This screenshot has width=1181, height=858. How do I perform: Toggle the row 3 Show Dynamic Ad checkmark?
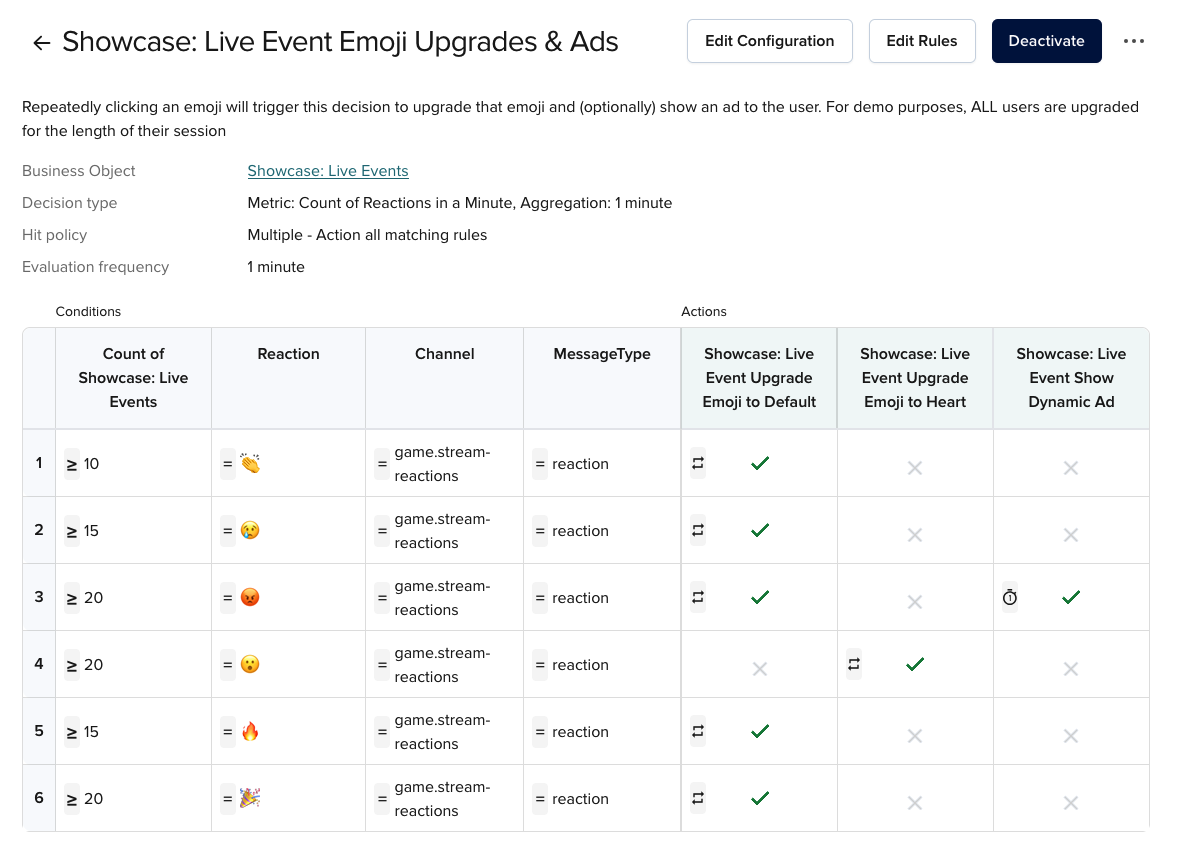point(1071,597)
